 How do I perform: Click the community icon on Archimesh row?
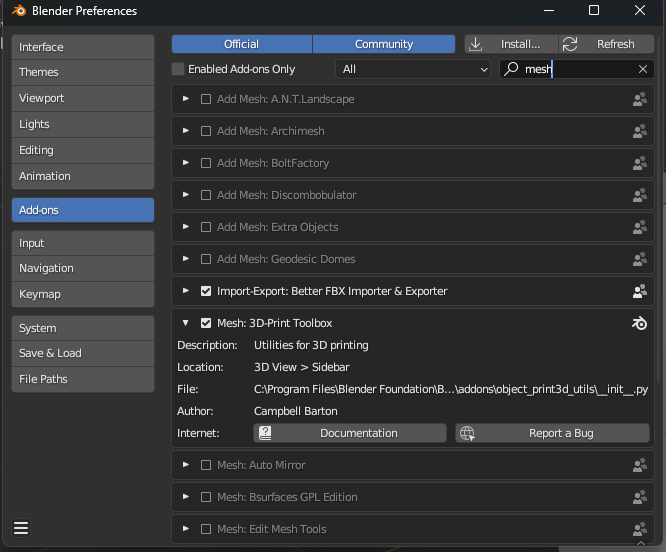pos(640,131)
